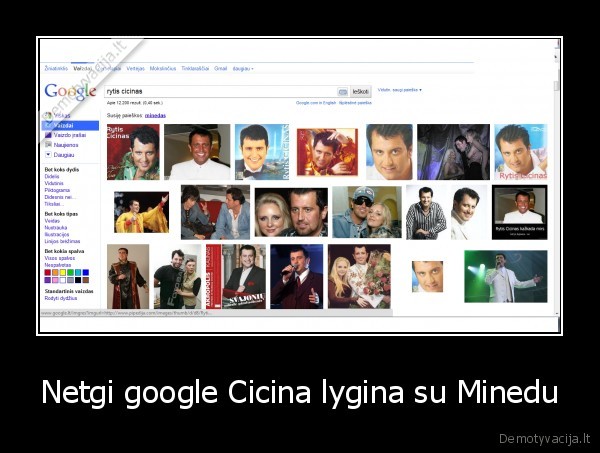Open the thumbnail with red 'Rytis Cicinas' text at bottom
Image resolution: width=600 pixels, height=453 pixels.
pos(521,152)
